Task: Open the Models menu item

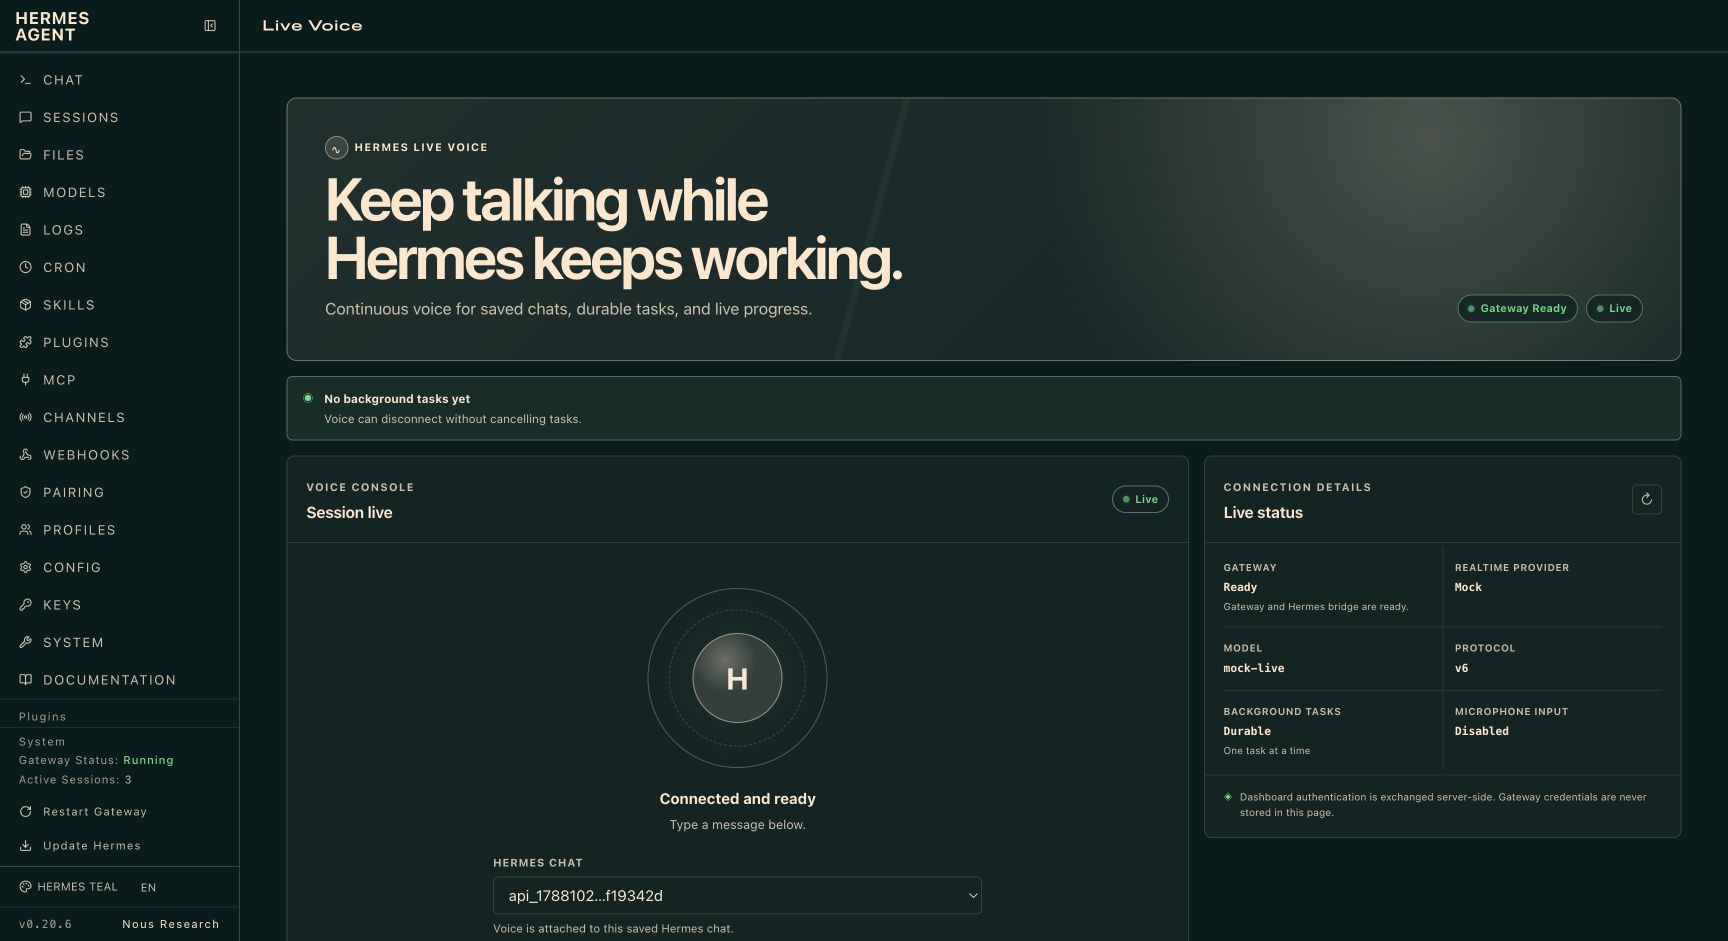Action: pyautogui.click(x=119, y=192)
